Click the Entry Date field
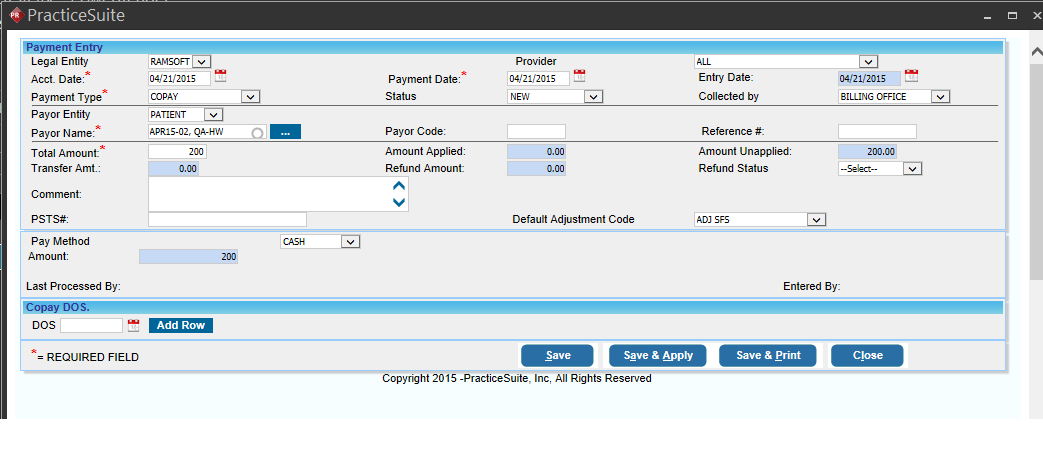Screen dimensions: 1043x462 tap(869, 78)
